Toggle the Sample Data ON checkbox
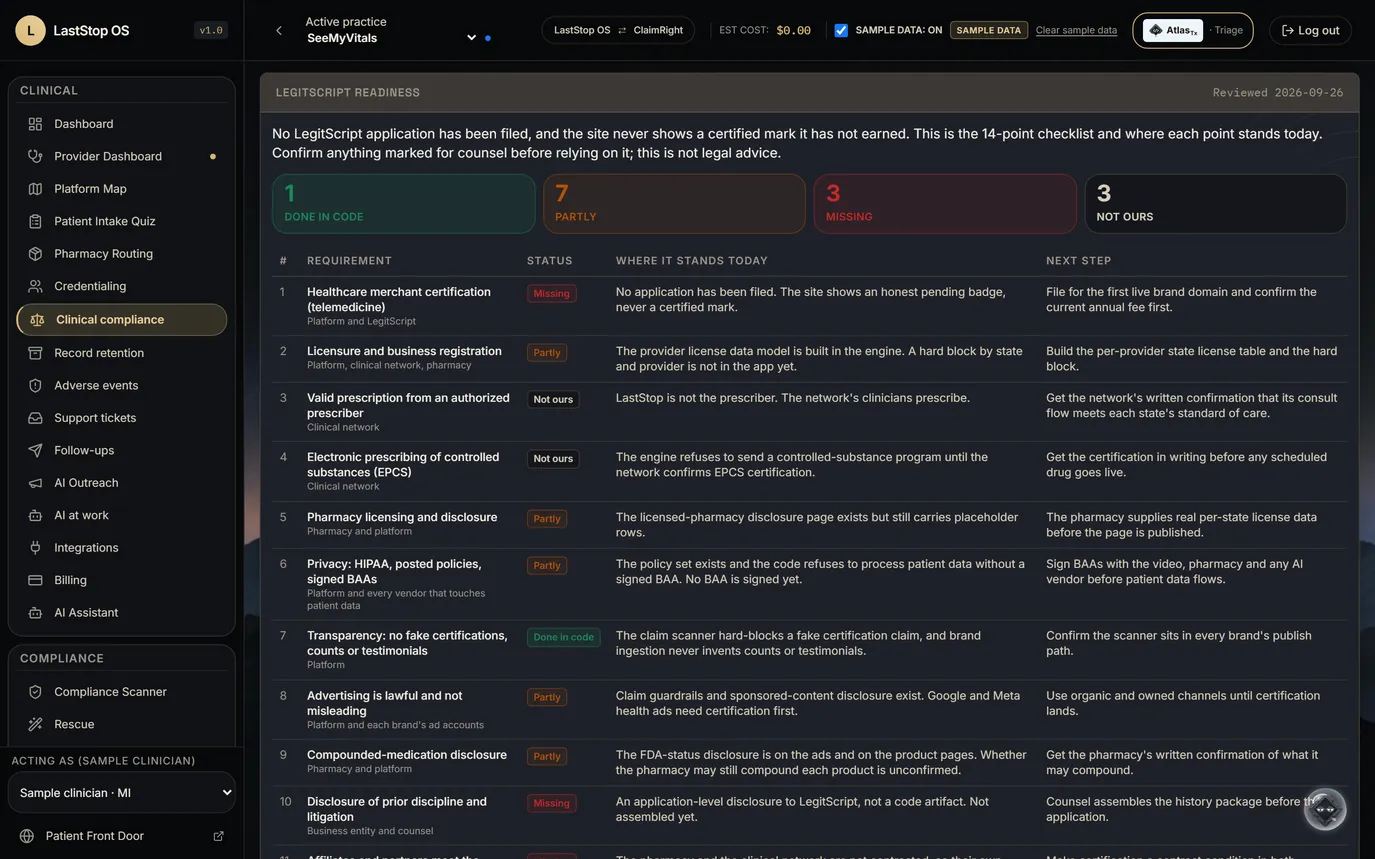The image size is (1375, 859). (x=841, y=30)
